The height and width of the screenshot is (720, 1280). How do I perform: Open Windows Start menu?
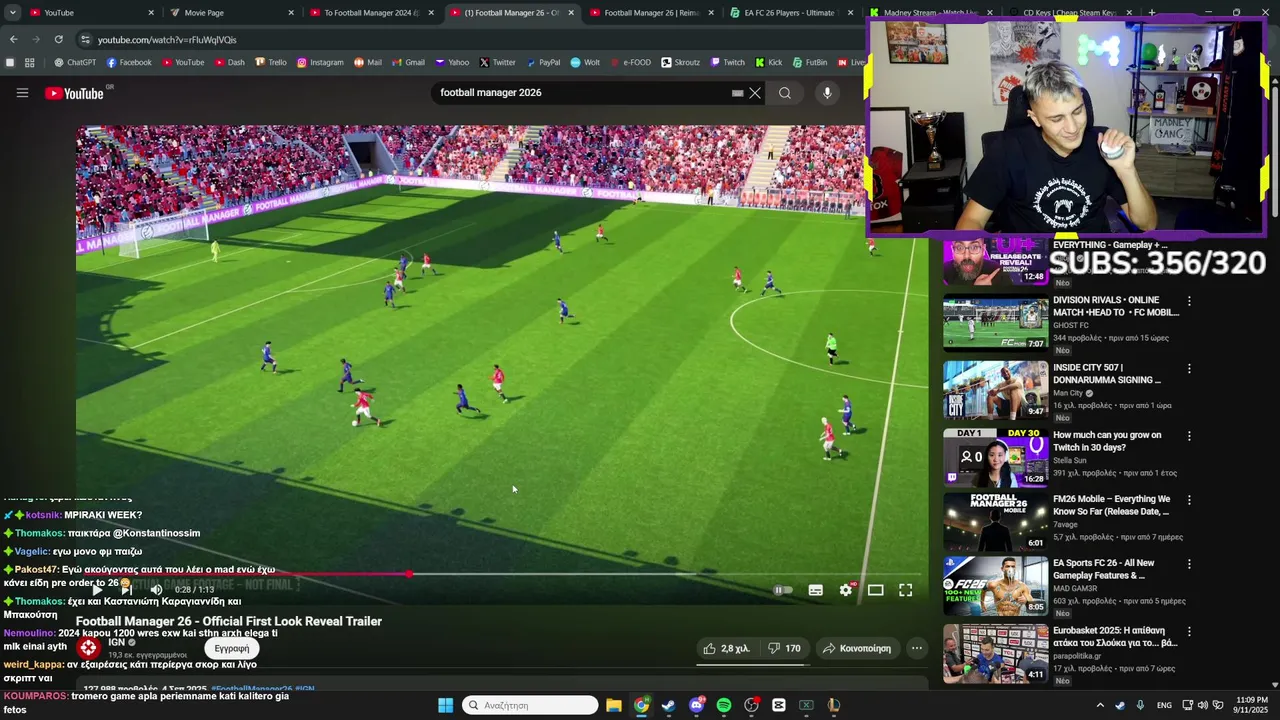pyautogui.click(x=445, y=705)
